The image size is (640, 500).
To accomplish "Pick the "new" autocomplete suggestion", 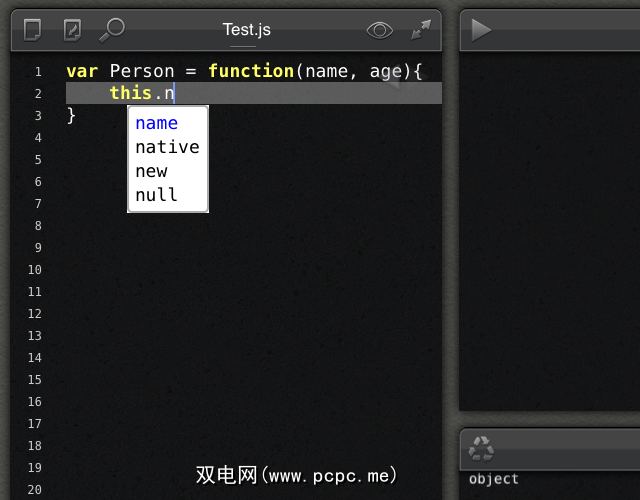I will coord(151,171).
